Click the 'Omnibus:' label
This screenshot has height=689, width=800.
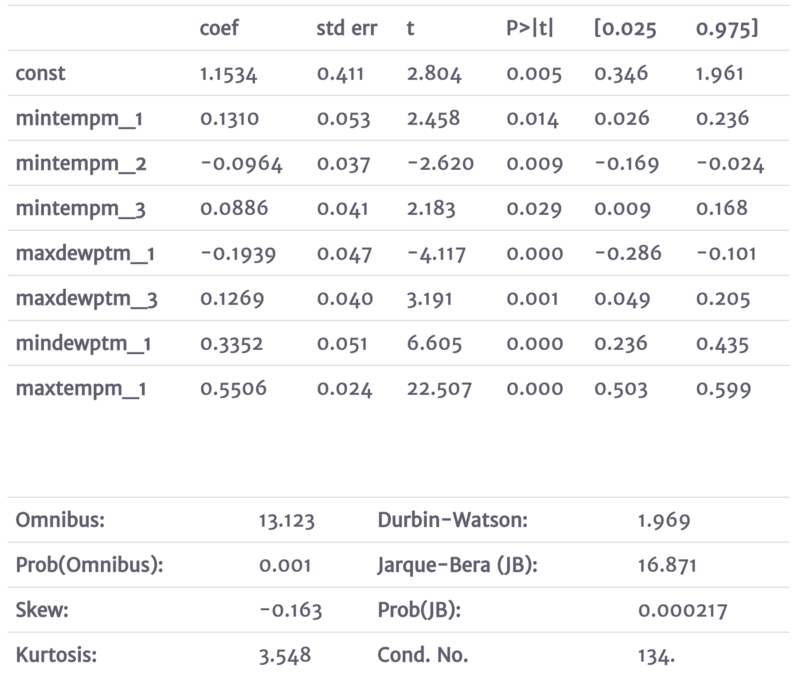point(59,520)
